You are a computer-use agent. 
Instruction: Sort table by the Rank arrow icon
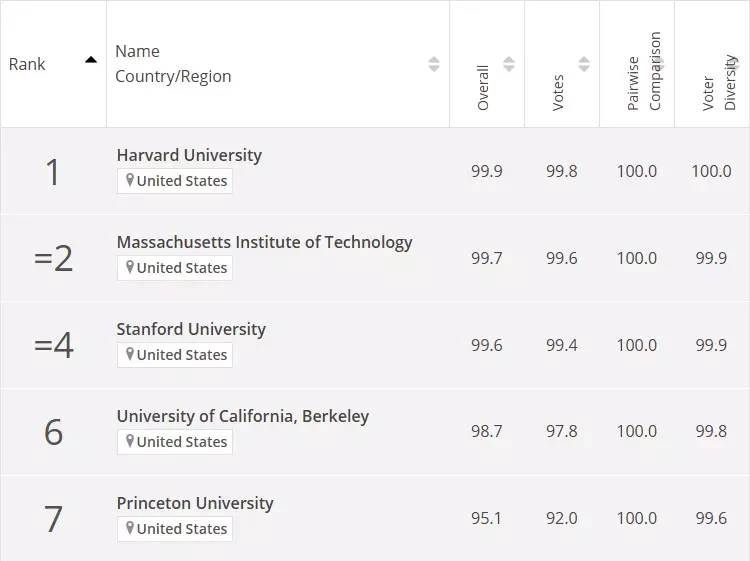91,60
